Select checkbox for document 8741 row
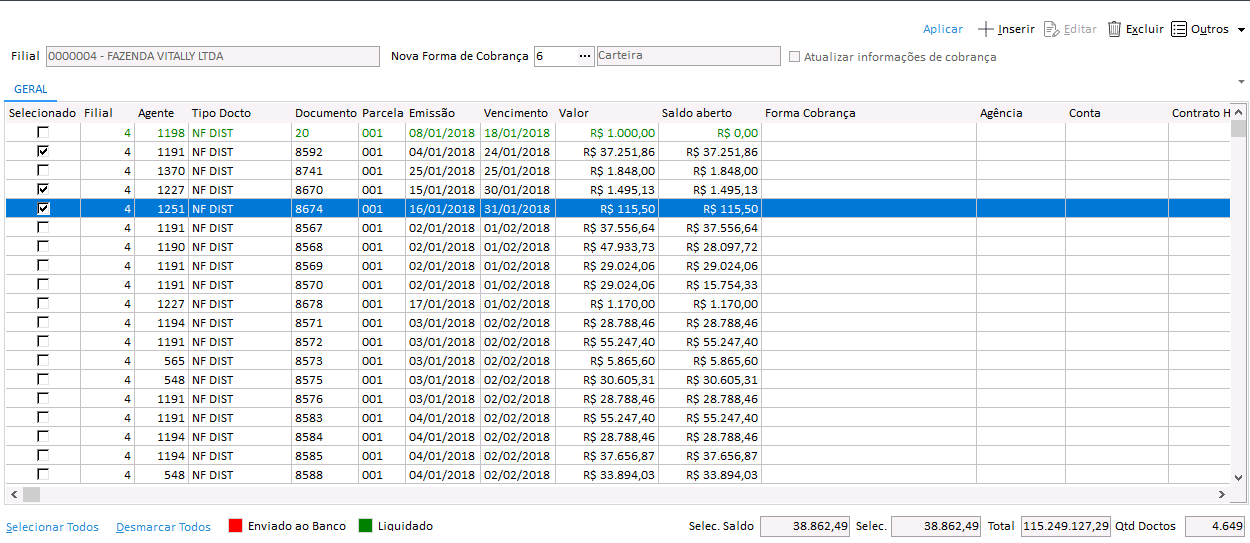1250x543 pixels. (43, 170)
